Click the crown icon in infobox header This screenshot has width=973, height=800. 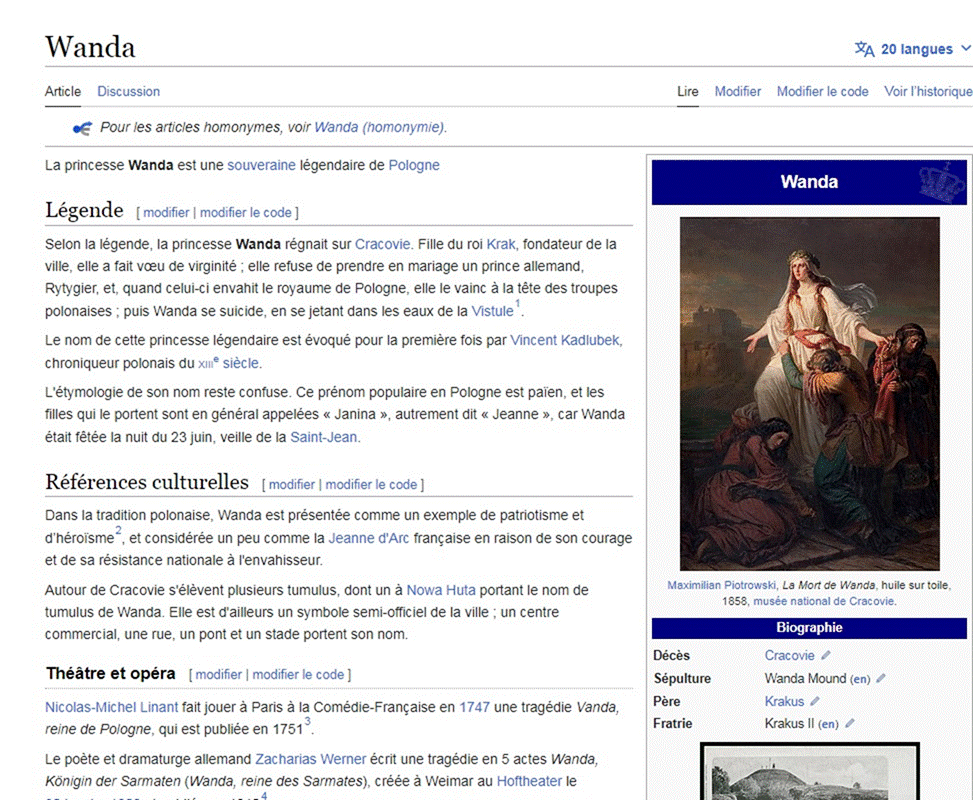[942, 182]
